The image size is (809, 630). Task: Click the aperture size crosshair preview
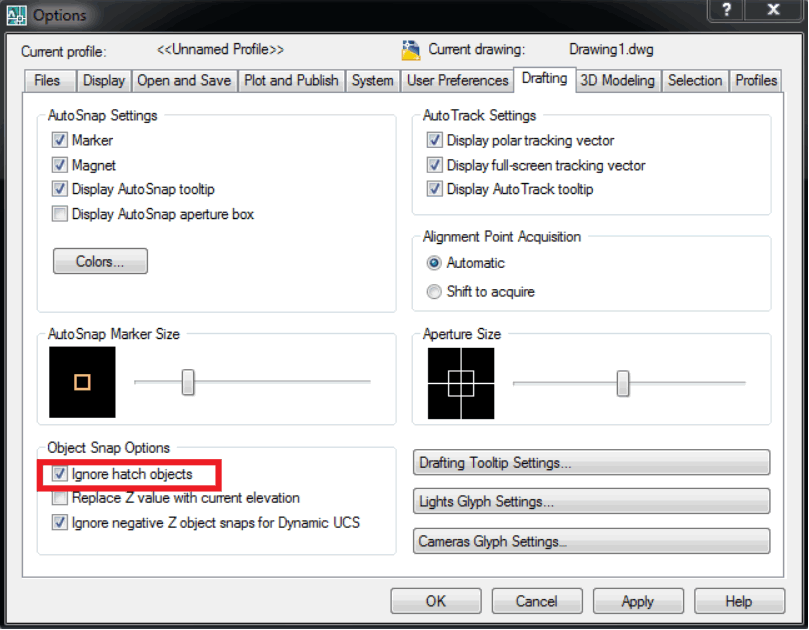(460, 383)
